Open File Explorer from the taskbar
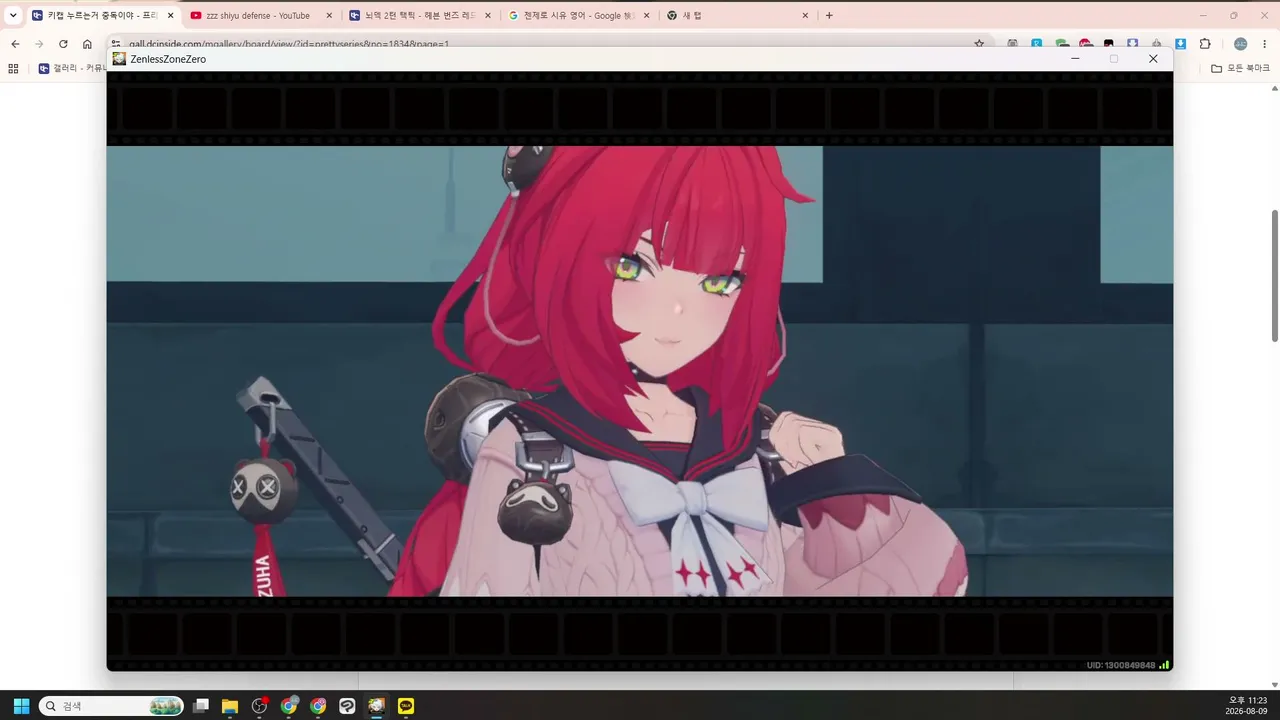The image size is (1280, 720). [230, 706]
